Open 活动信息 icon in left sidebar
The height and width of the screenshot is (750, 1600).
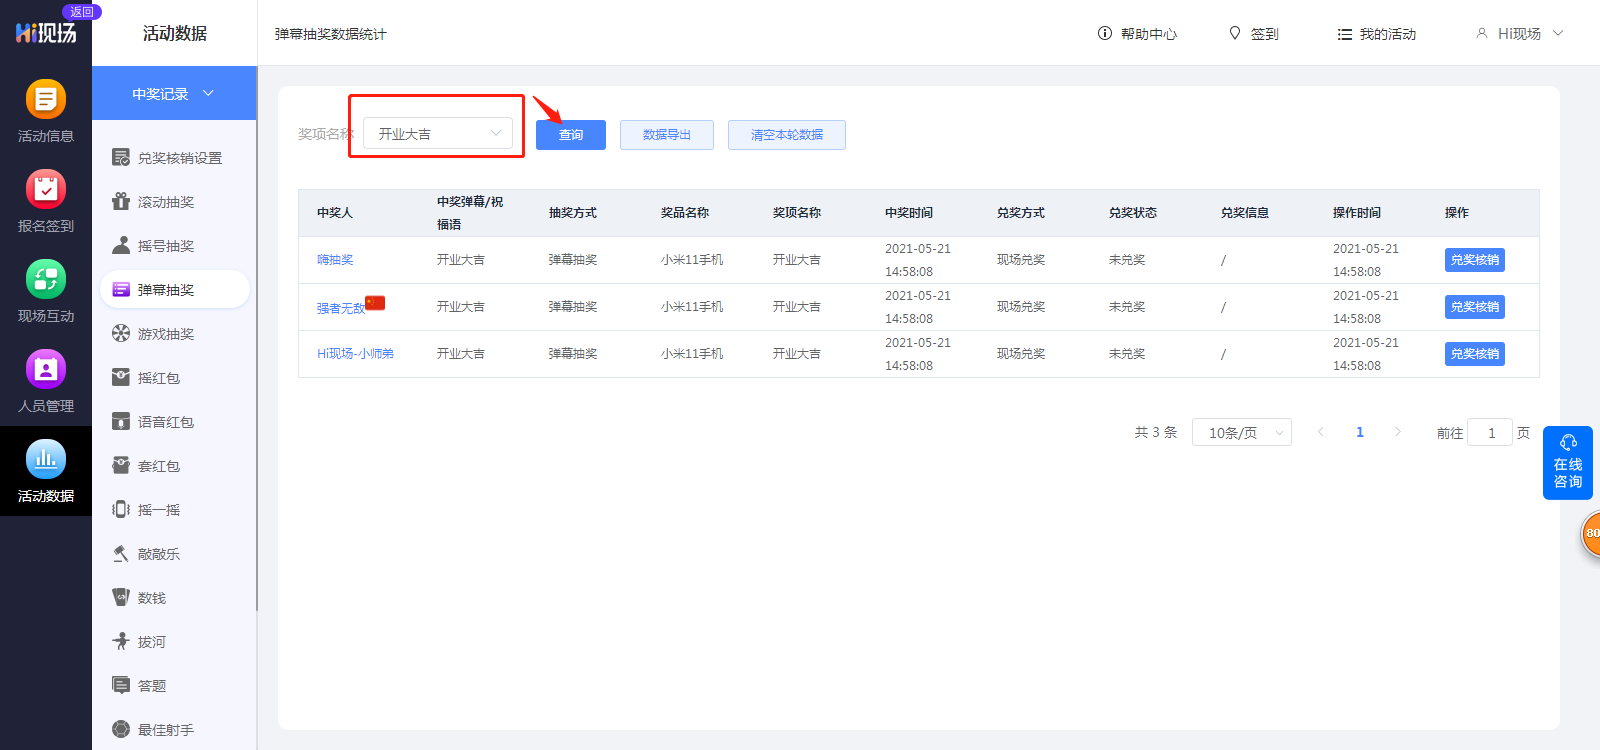click(46, 99)
